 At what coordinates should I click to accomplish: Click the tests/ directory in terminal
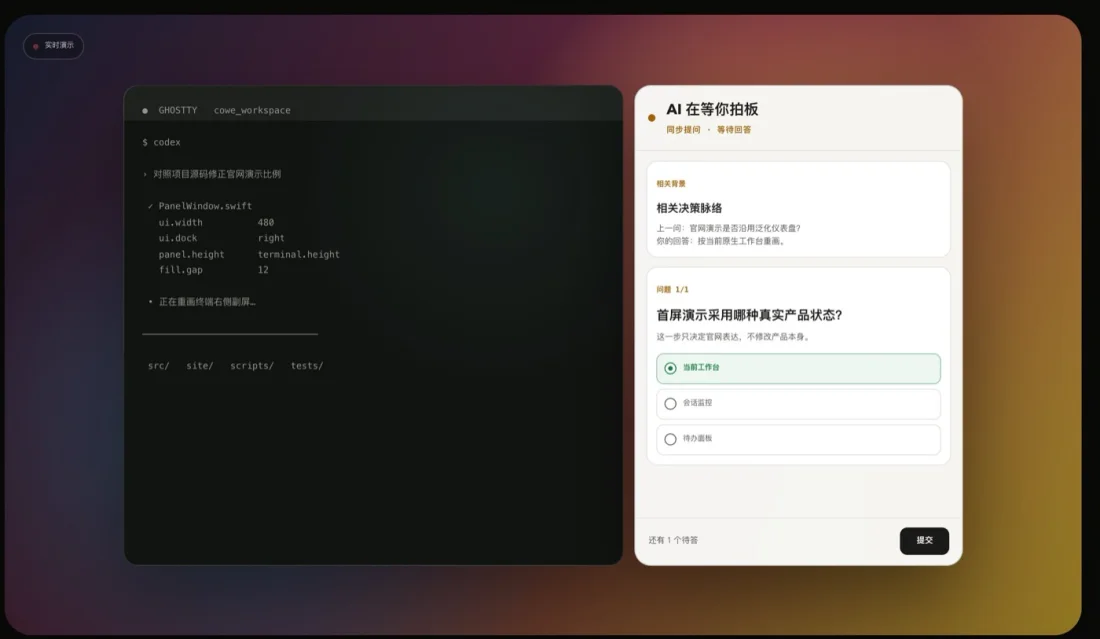[307, 366]
